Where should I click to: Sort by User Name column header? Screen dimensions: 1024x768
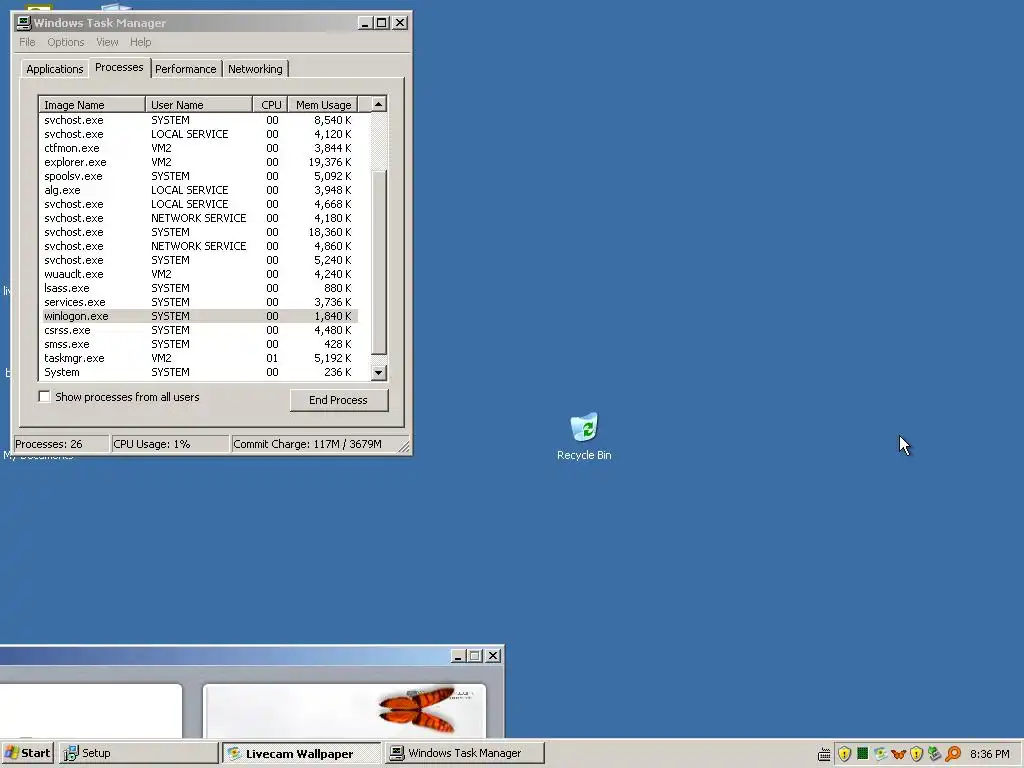pyautogui.click(x=199, y=104)
